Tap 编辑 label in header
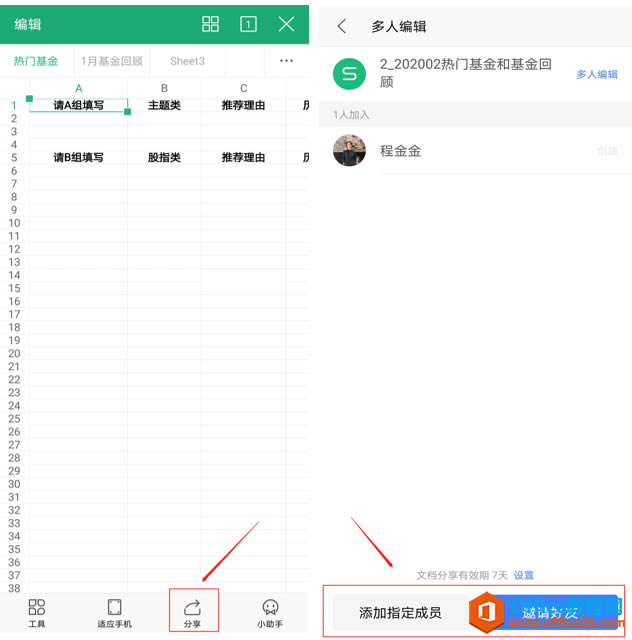Image resolution: width=632 pixels, height=640 pixels. [x=28, y=24]
